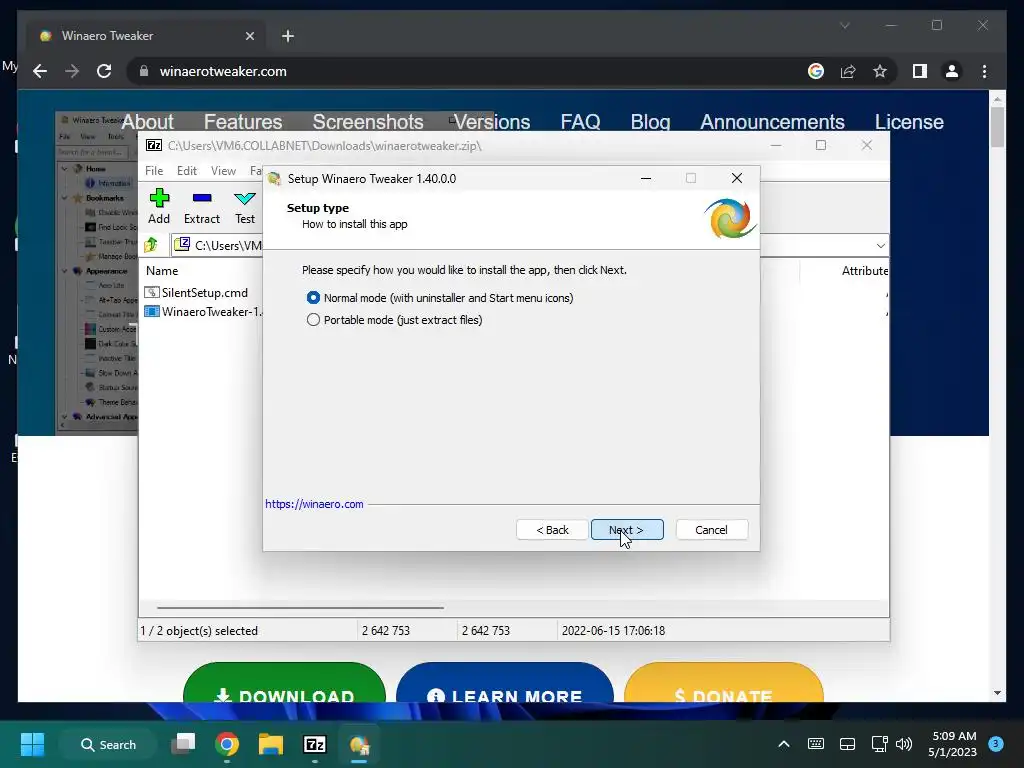1024x768 pixels.
Task: Click the yellow DONATE button
Action: point(724,684)
